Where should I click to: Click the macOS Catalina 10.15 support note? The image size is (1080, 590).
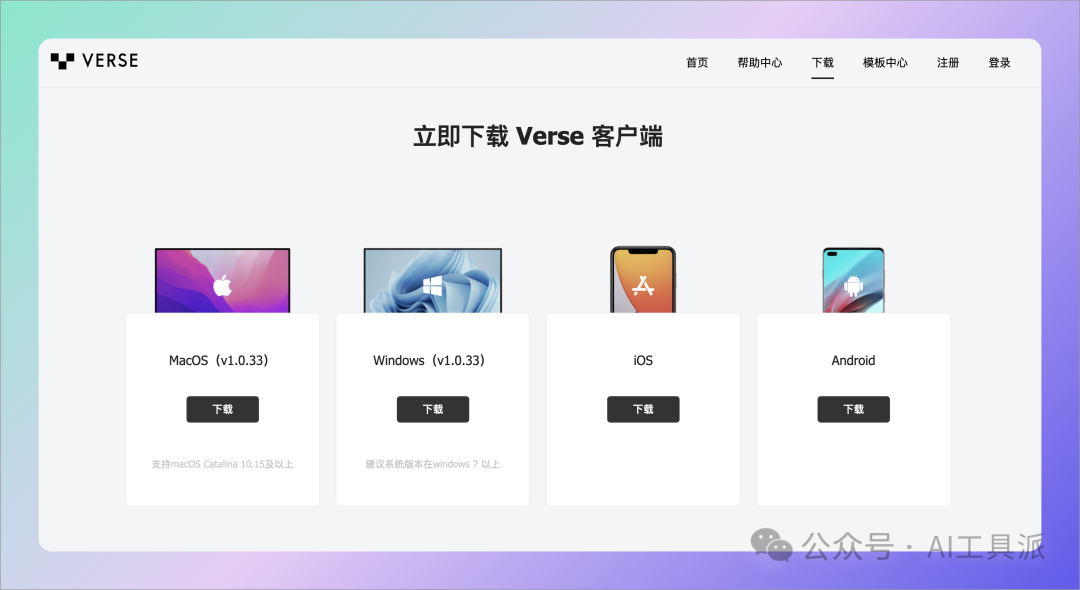click(222, 464)
